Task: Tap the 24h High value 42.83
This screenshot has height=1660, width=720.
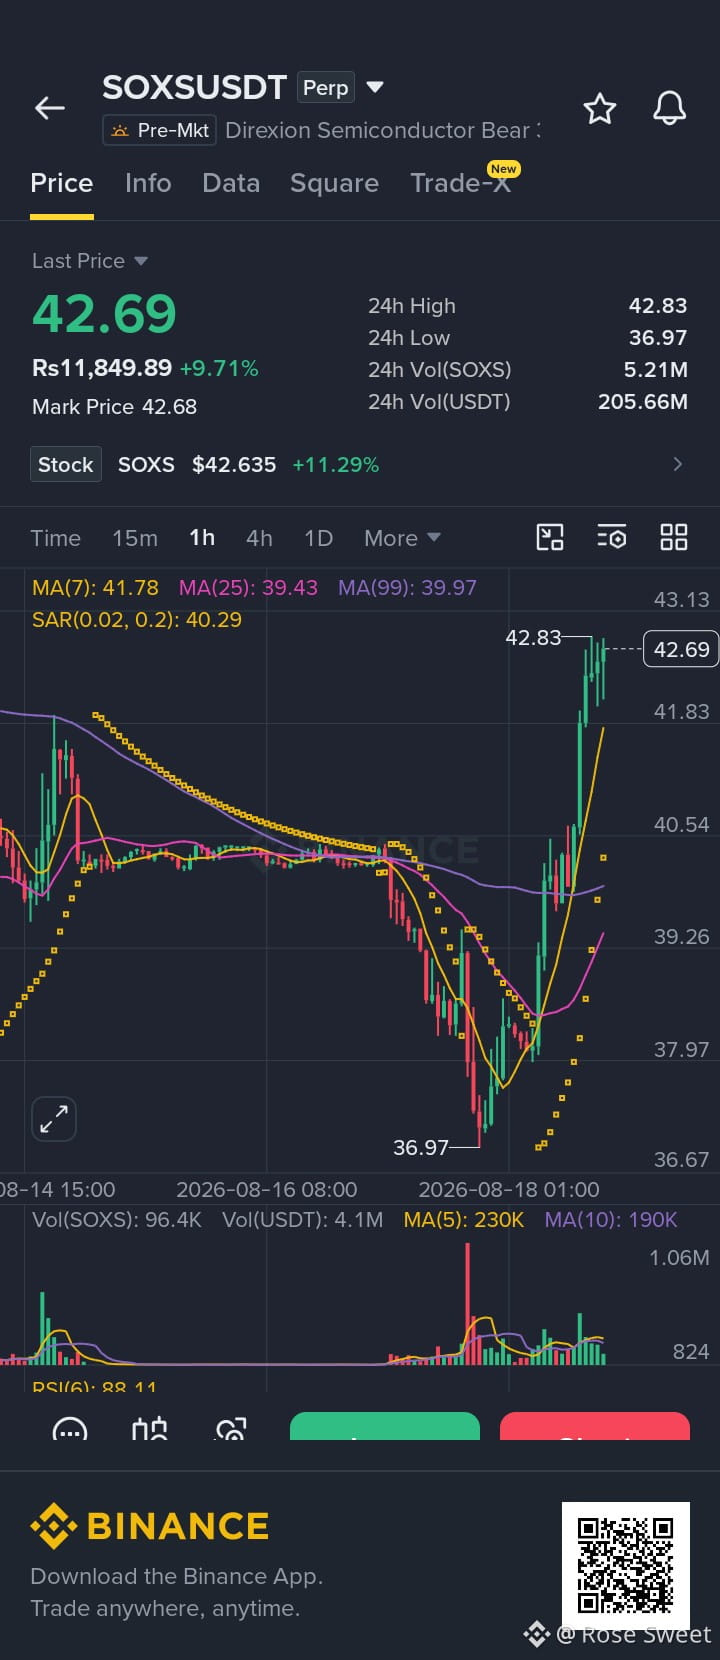Action: pyautogui.click(x=658, y=306)
